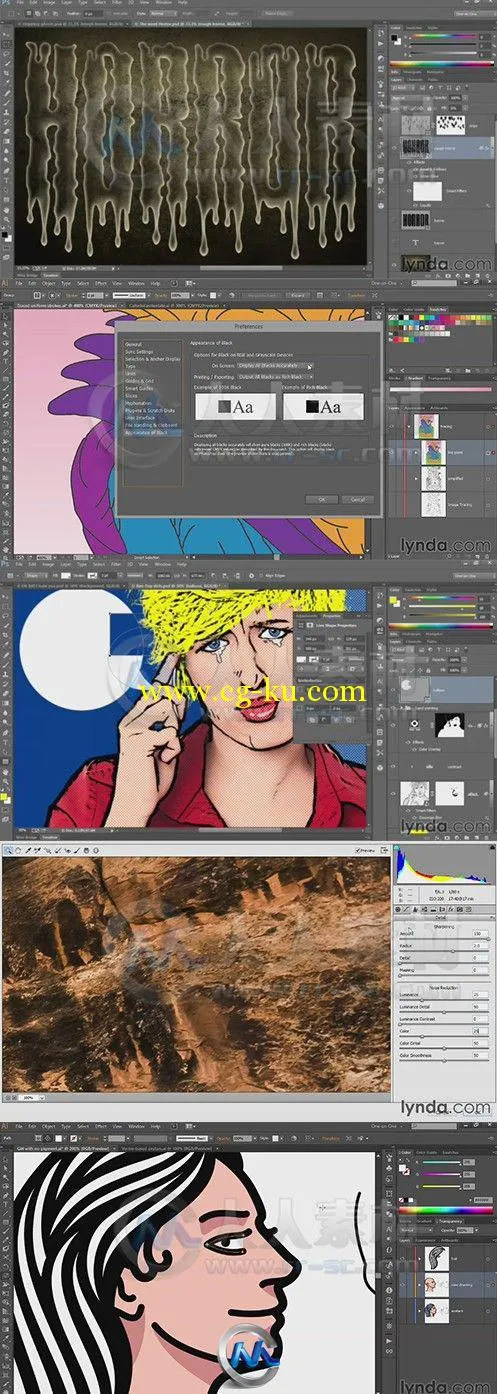Hide the simplified layer in Illustrator Layers
The width and height of the screenshot is (497, 1394).
tap(391, 479)
